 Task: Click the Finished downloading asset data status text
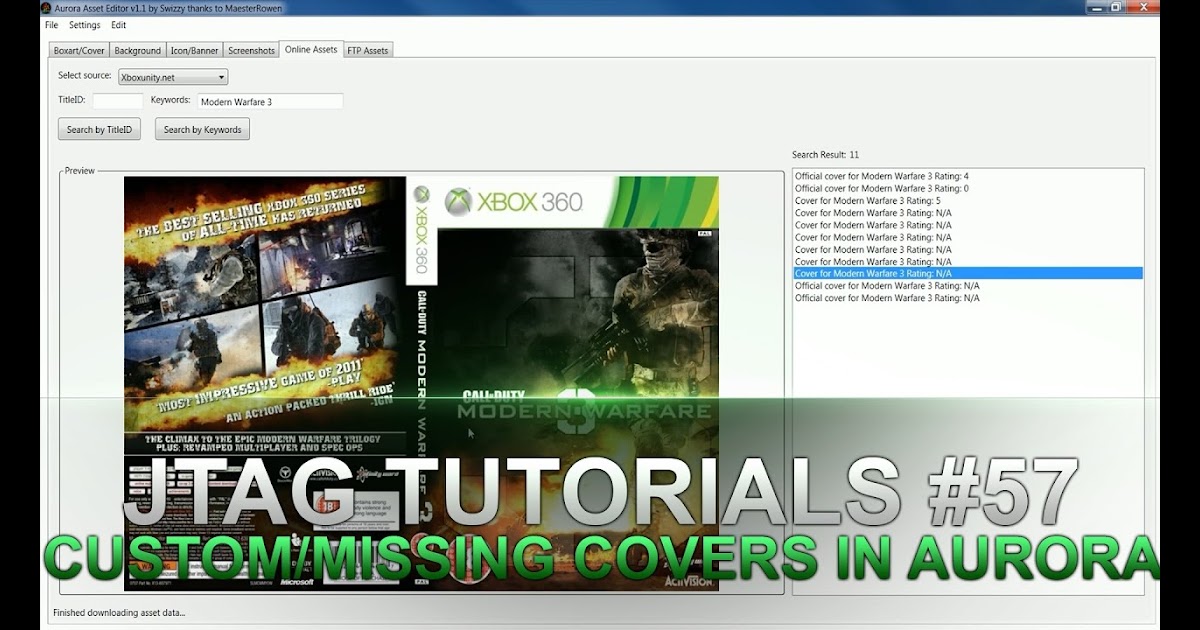119,612
